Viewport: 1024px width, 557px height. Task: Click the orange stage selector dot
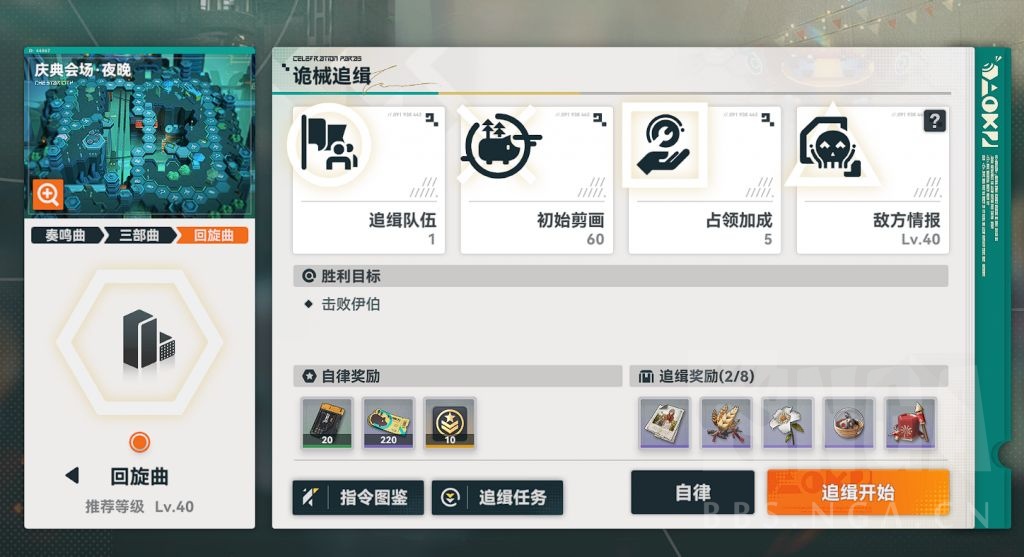(x=139, y=442)
